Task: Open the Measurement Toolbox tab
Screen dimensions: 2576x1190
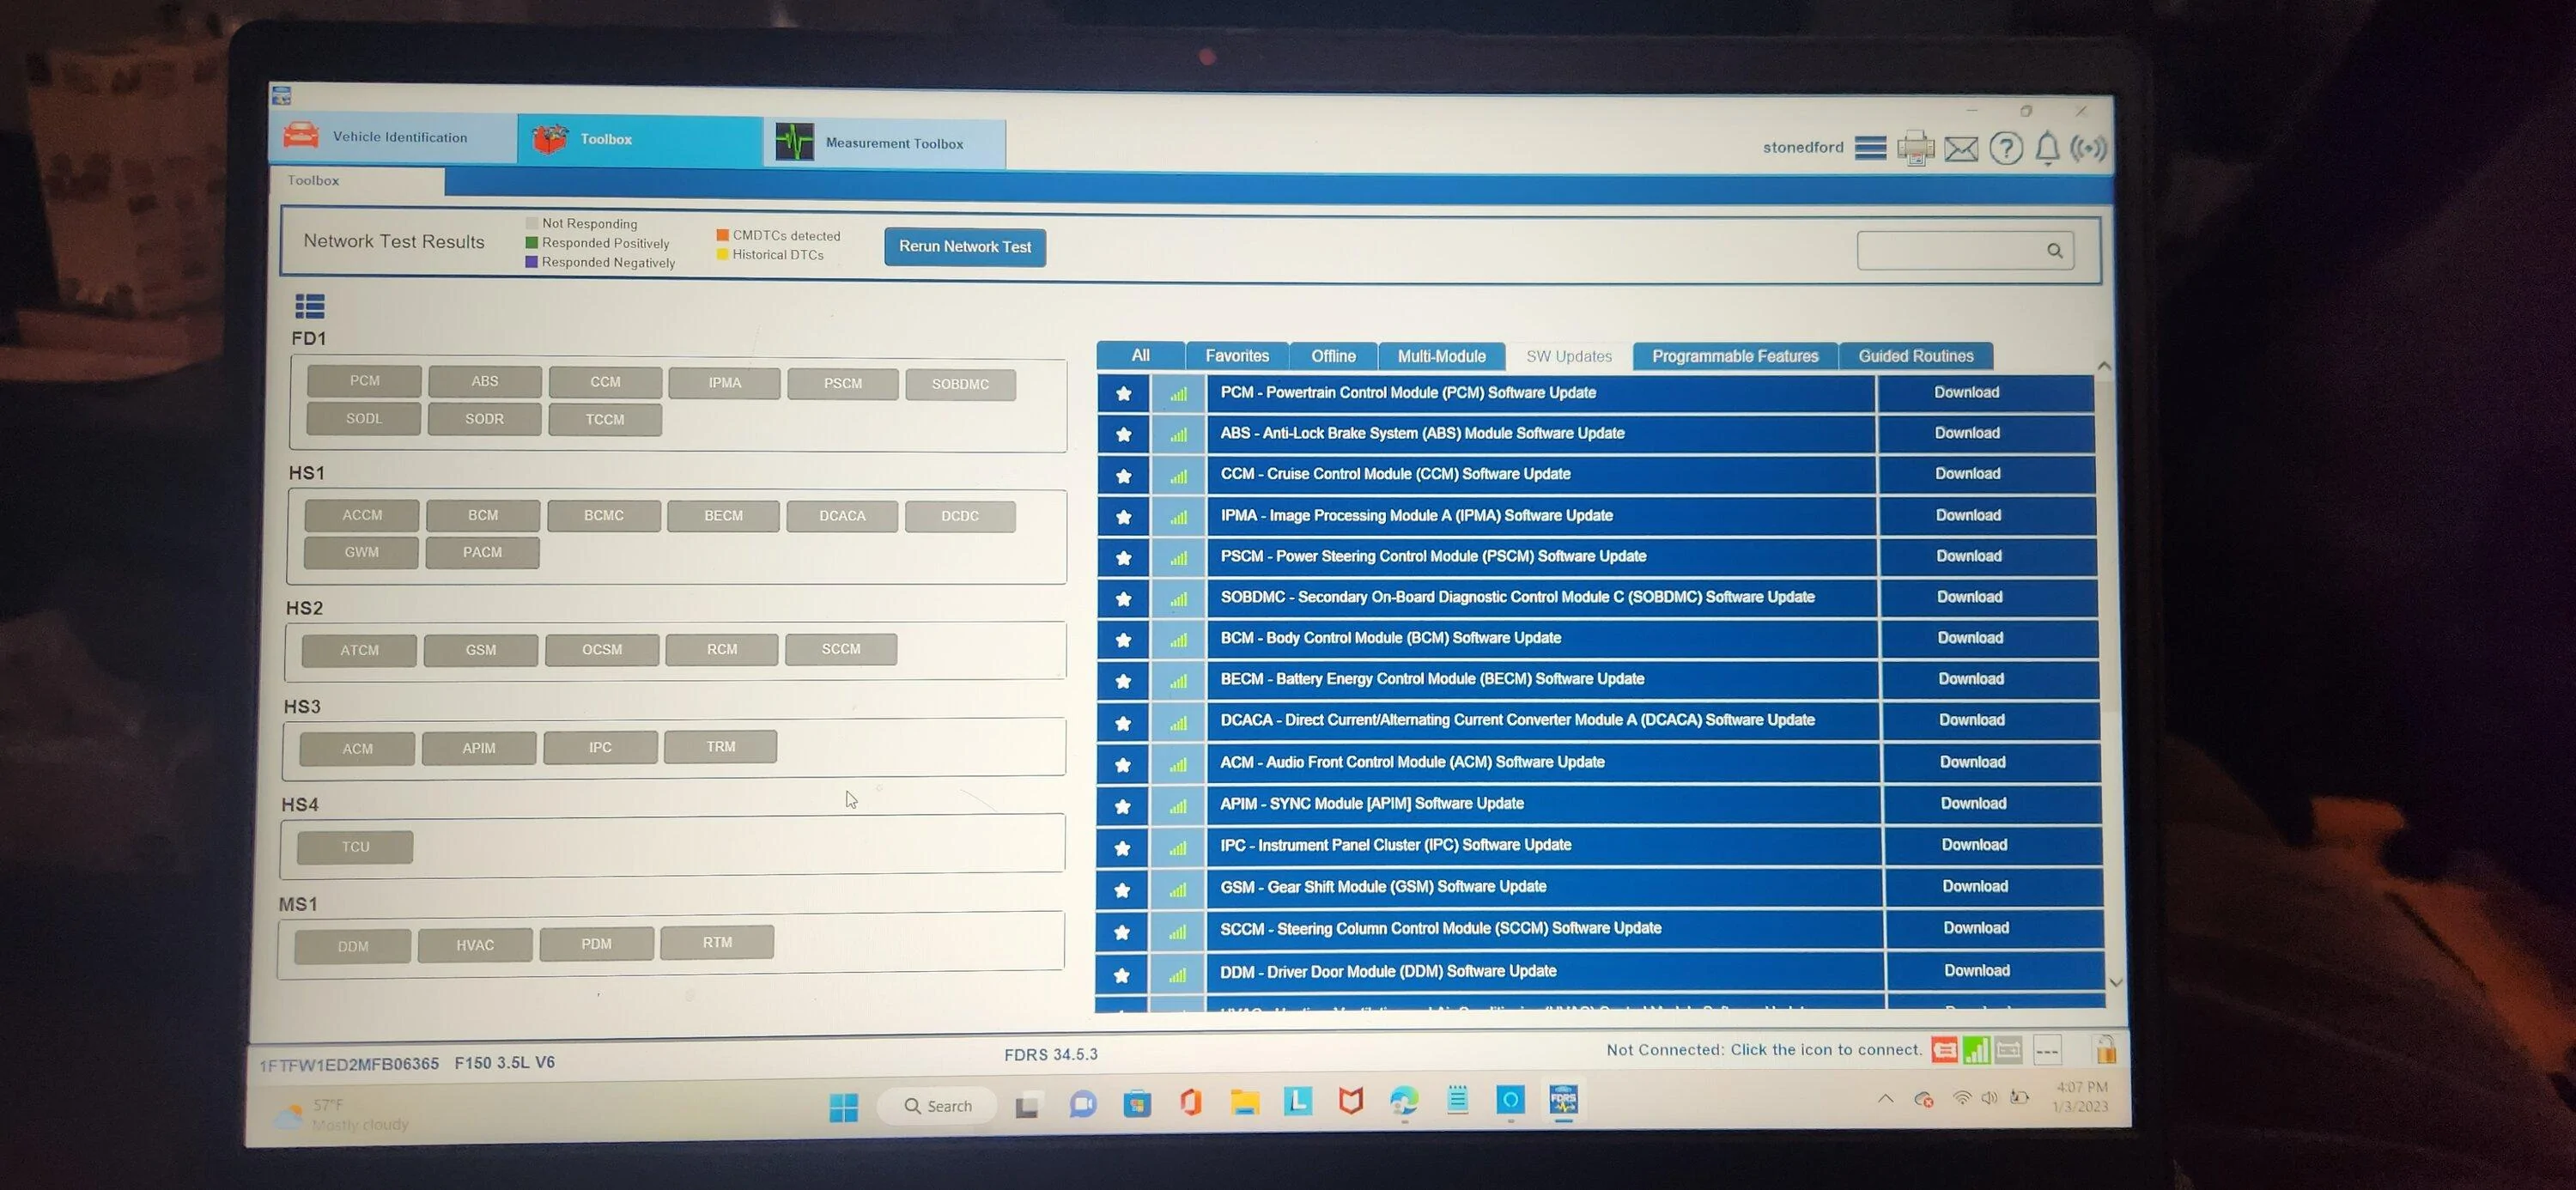Action: (885, 143)
